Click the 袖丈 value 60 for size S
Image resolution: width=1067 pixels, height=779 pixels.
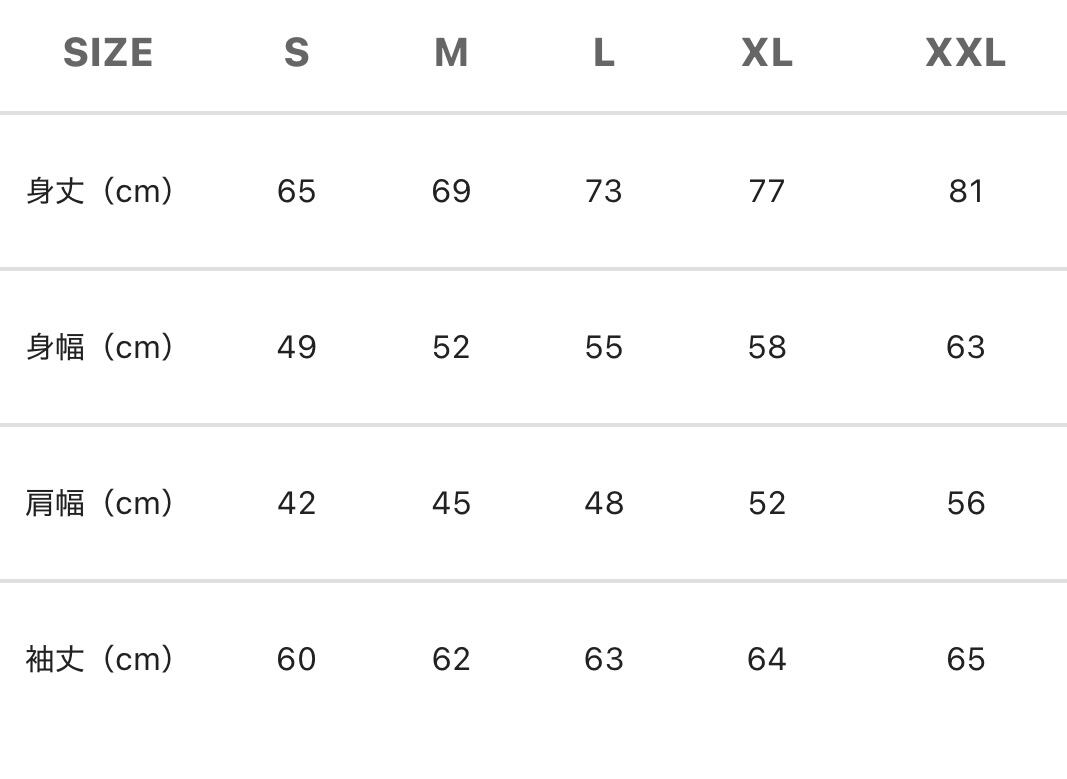click(296, 659)
